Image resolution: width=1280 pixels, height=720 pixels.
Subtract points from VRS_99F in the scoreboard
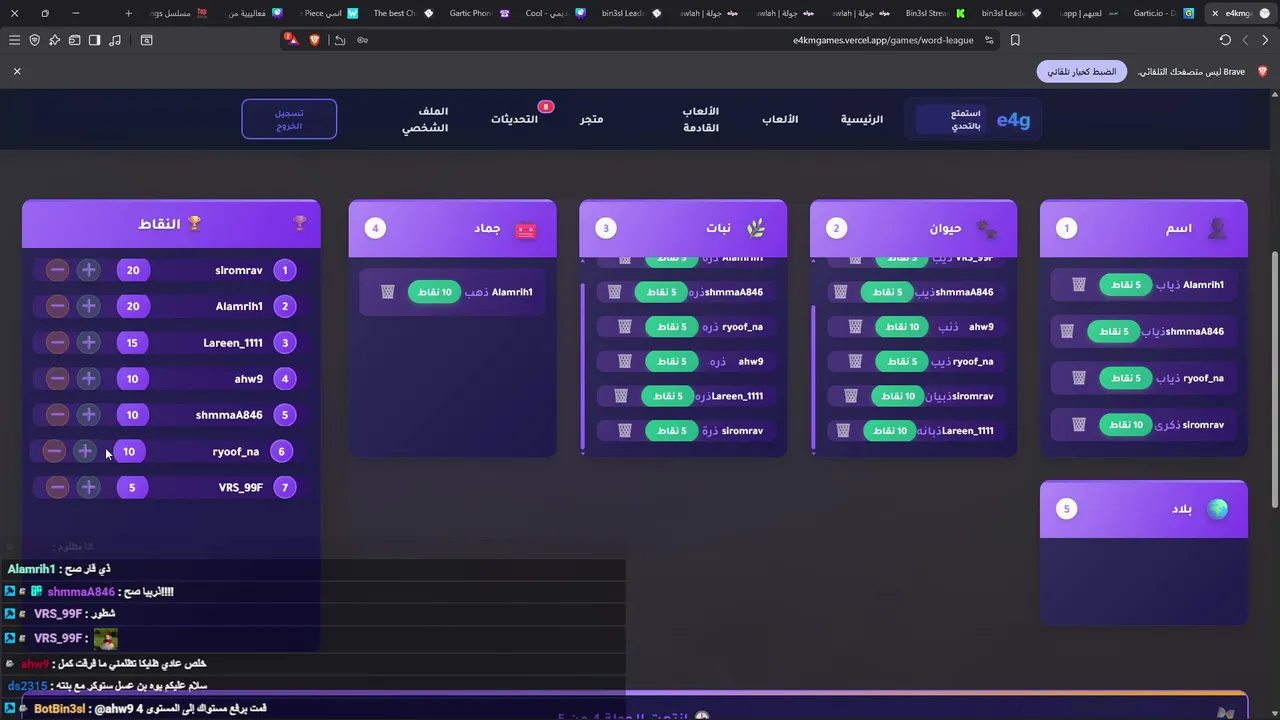point(57,487)
